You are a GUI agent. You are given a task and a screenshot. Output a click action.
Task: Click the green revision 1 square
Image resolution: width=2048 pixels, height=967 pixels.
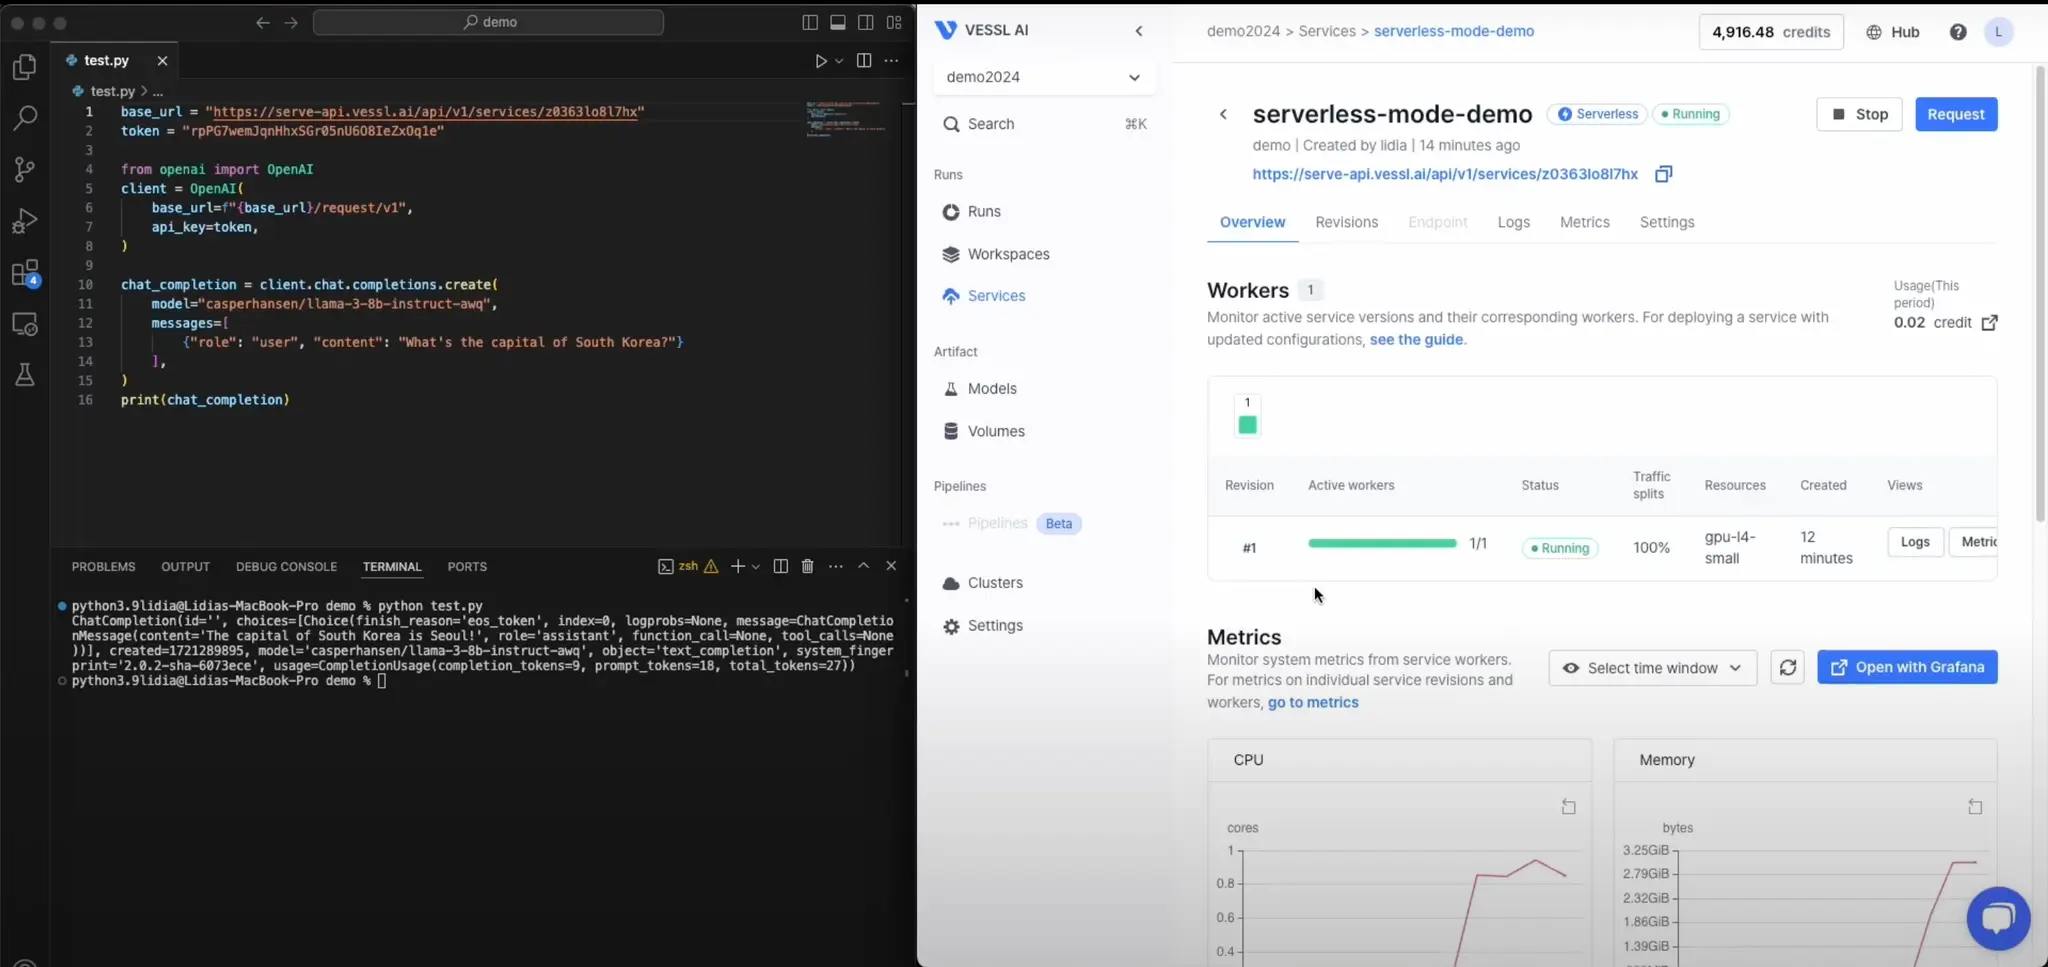[1247, 425]
